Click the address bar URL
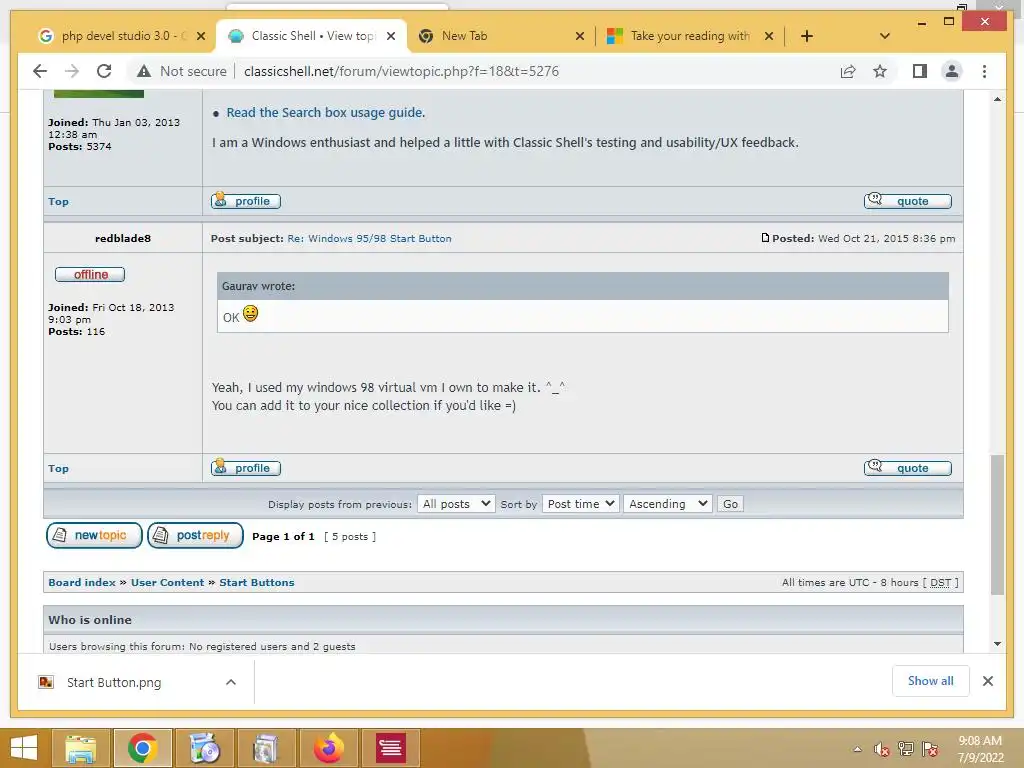The height and width of the screenshot is (768, 1024). [x=401, y=71]
